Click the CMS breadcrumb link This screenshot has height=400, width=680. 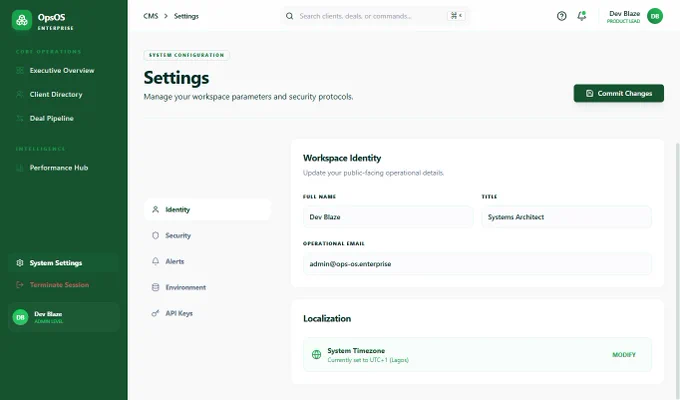150,16
